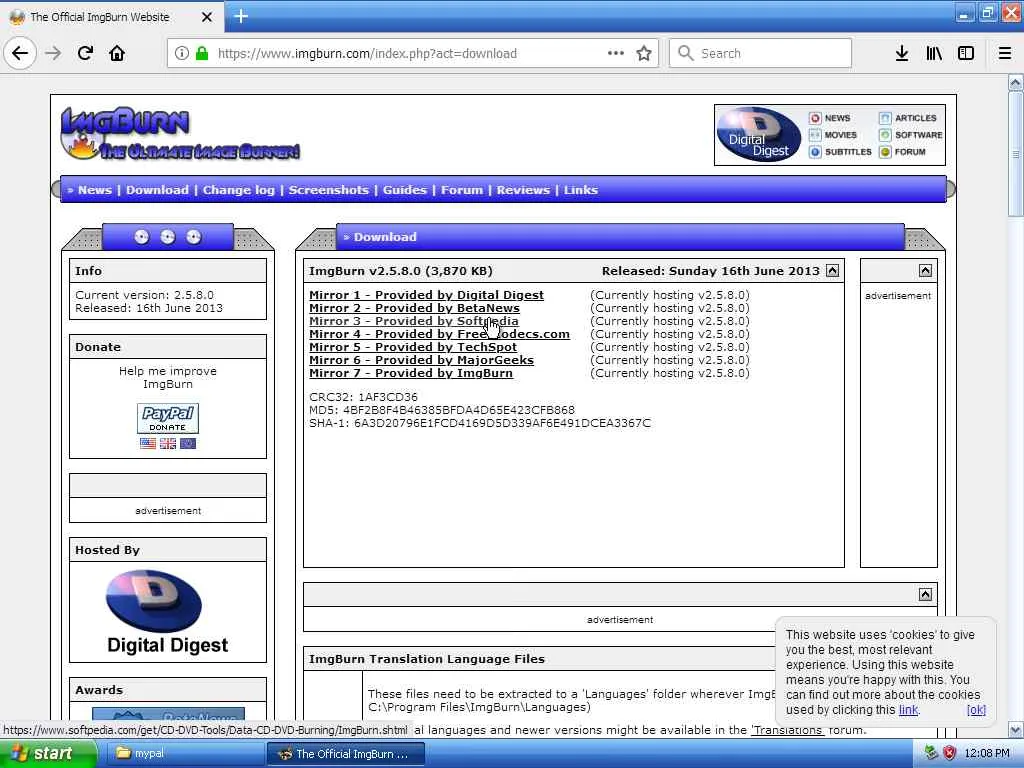Download from Mirror 5 TechSpot
Viewport: 1024px width, 768px height.
pos(413,347)
